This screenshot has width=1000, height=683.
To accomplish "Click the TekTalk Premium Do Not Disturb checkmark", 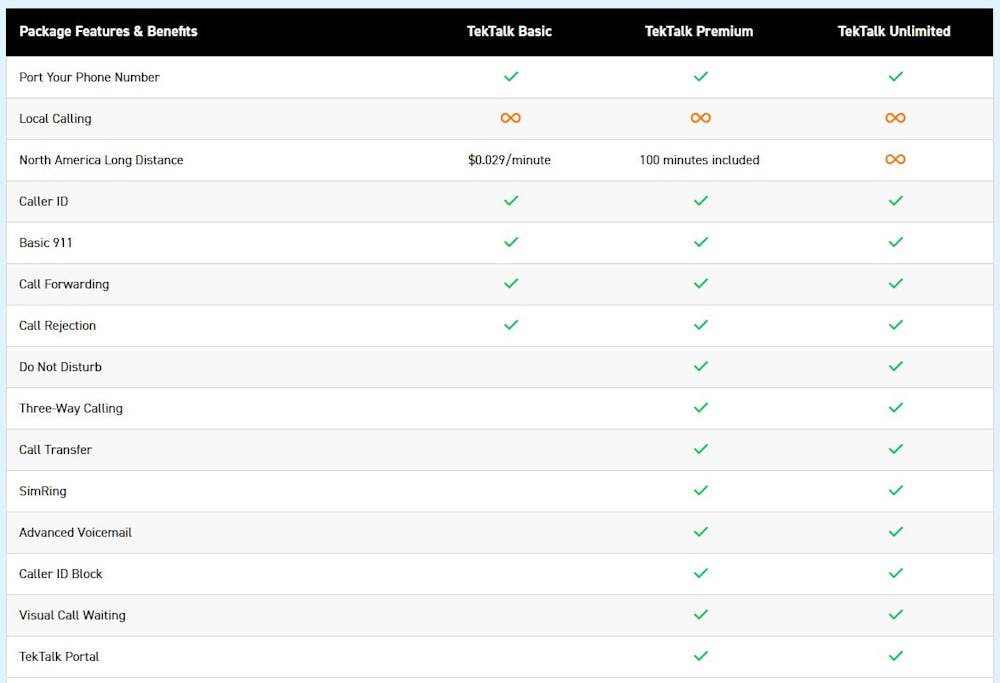I will (701, 367).
